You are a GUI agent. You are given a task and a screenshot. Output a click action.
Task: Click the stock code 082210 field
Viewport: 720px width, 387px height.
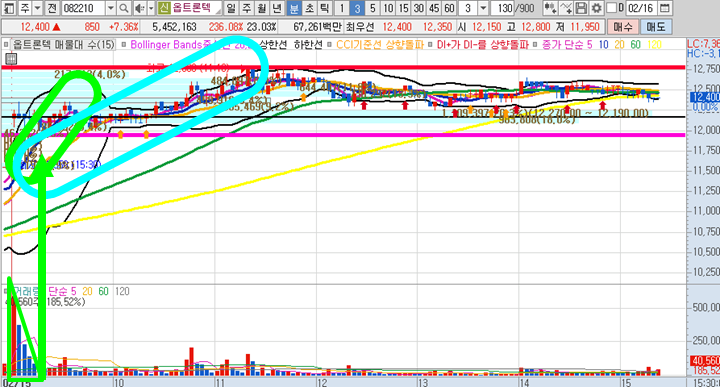pos(84,8)
